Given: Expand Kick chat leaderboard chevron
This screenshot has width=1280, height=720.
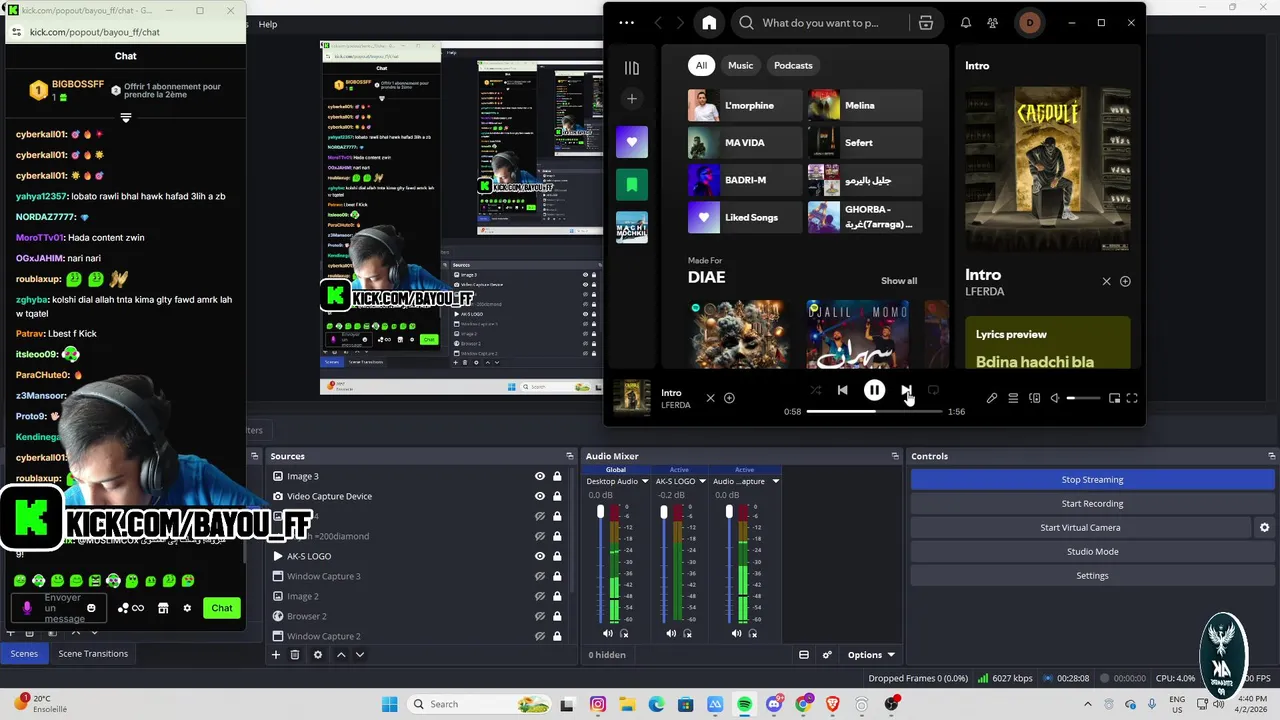Looking at the screenshot, I should pos(126,117).
